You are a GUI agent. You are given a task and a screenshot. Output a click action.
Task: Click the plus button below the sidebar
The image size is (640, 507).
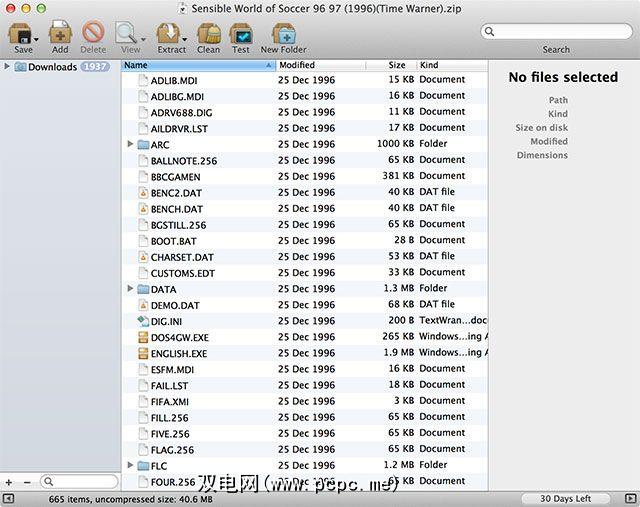tap(9, 482)
